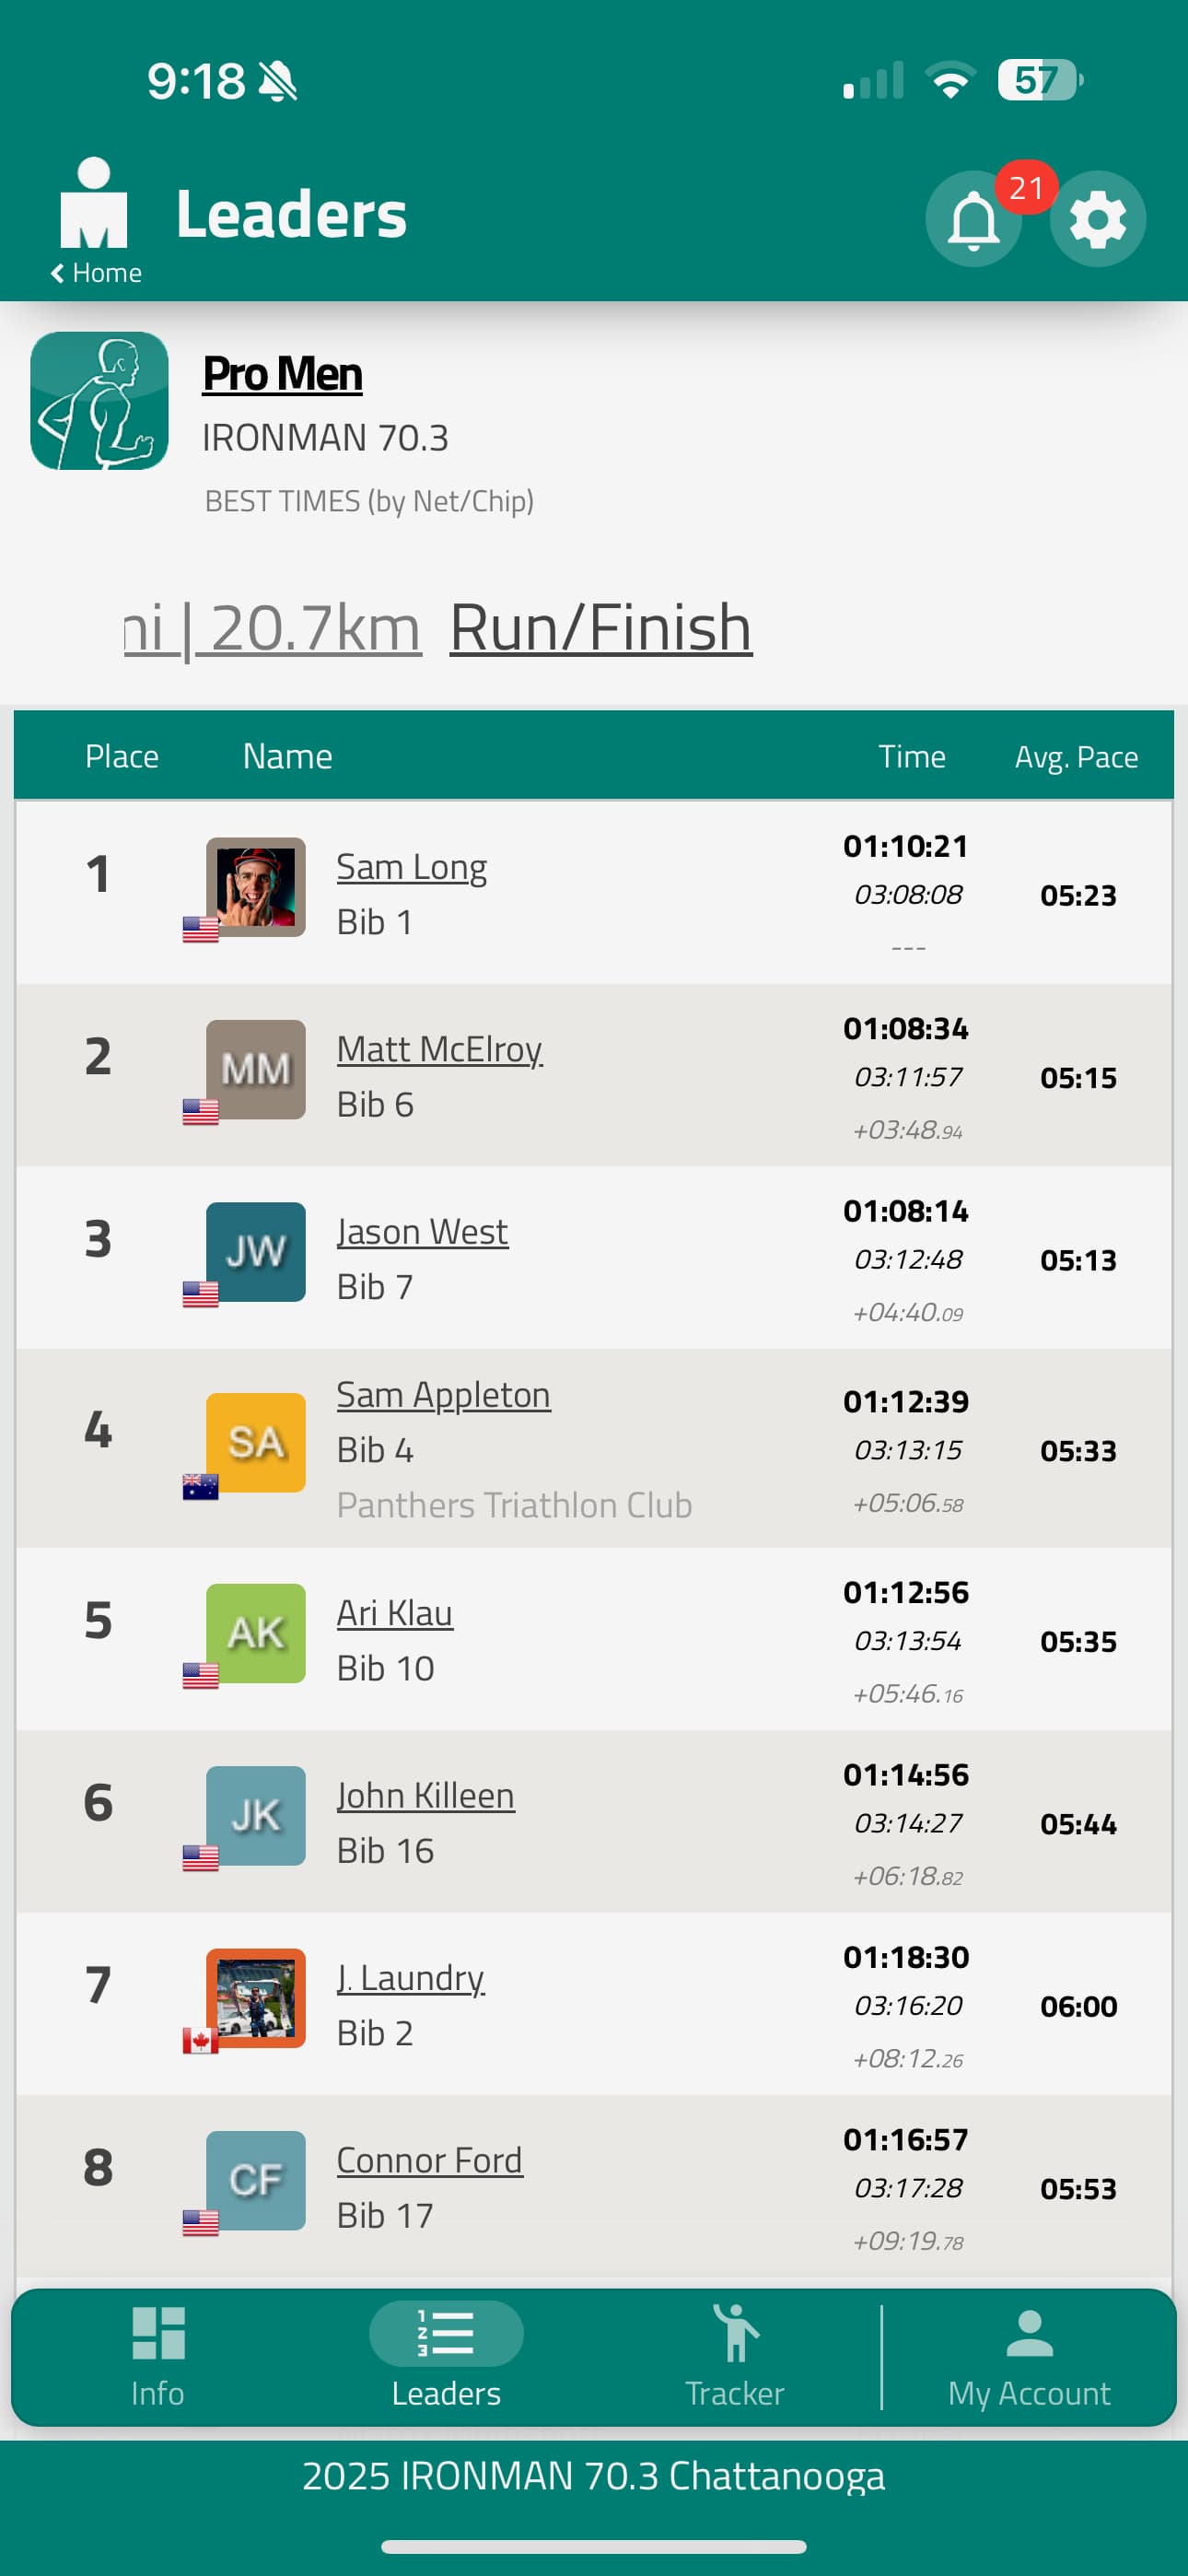Open the Pro Men category selector
This screenshot has height=2576, width=1188.
coord(282,374)
